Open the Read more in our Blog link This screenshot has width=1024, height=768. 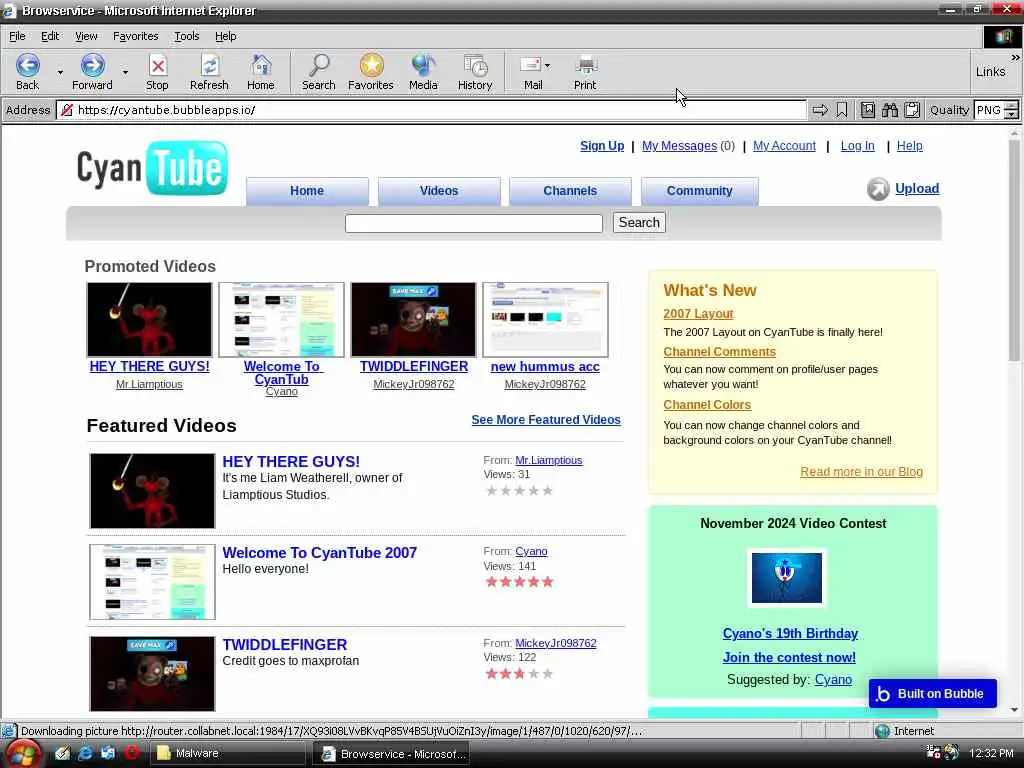(x=861, y=472)
